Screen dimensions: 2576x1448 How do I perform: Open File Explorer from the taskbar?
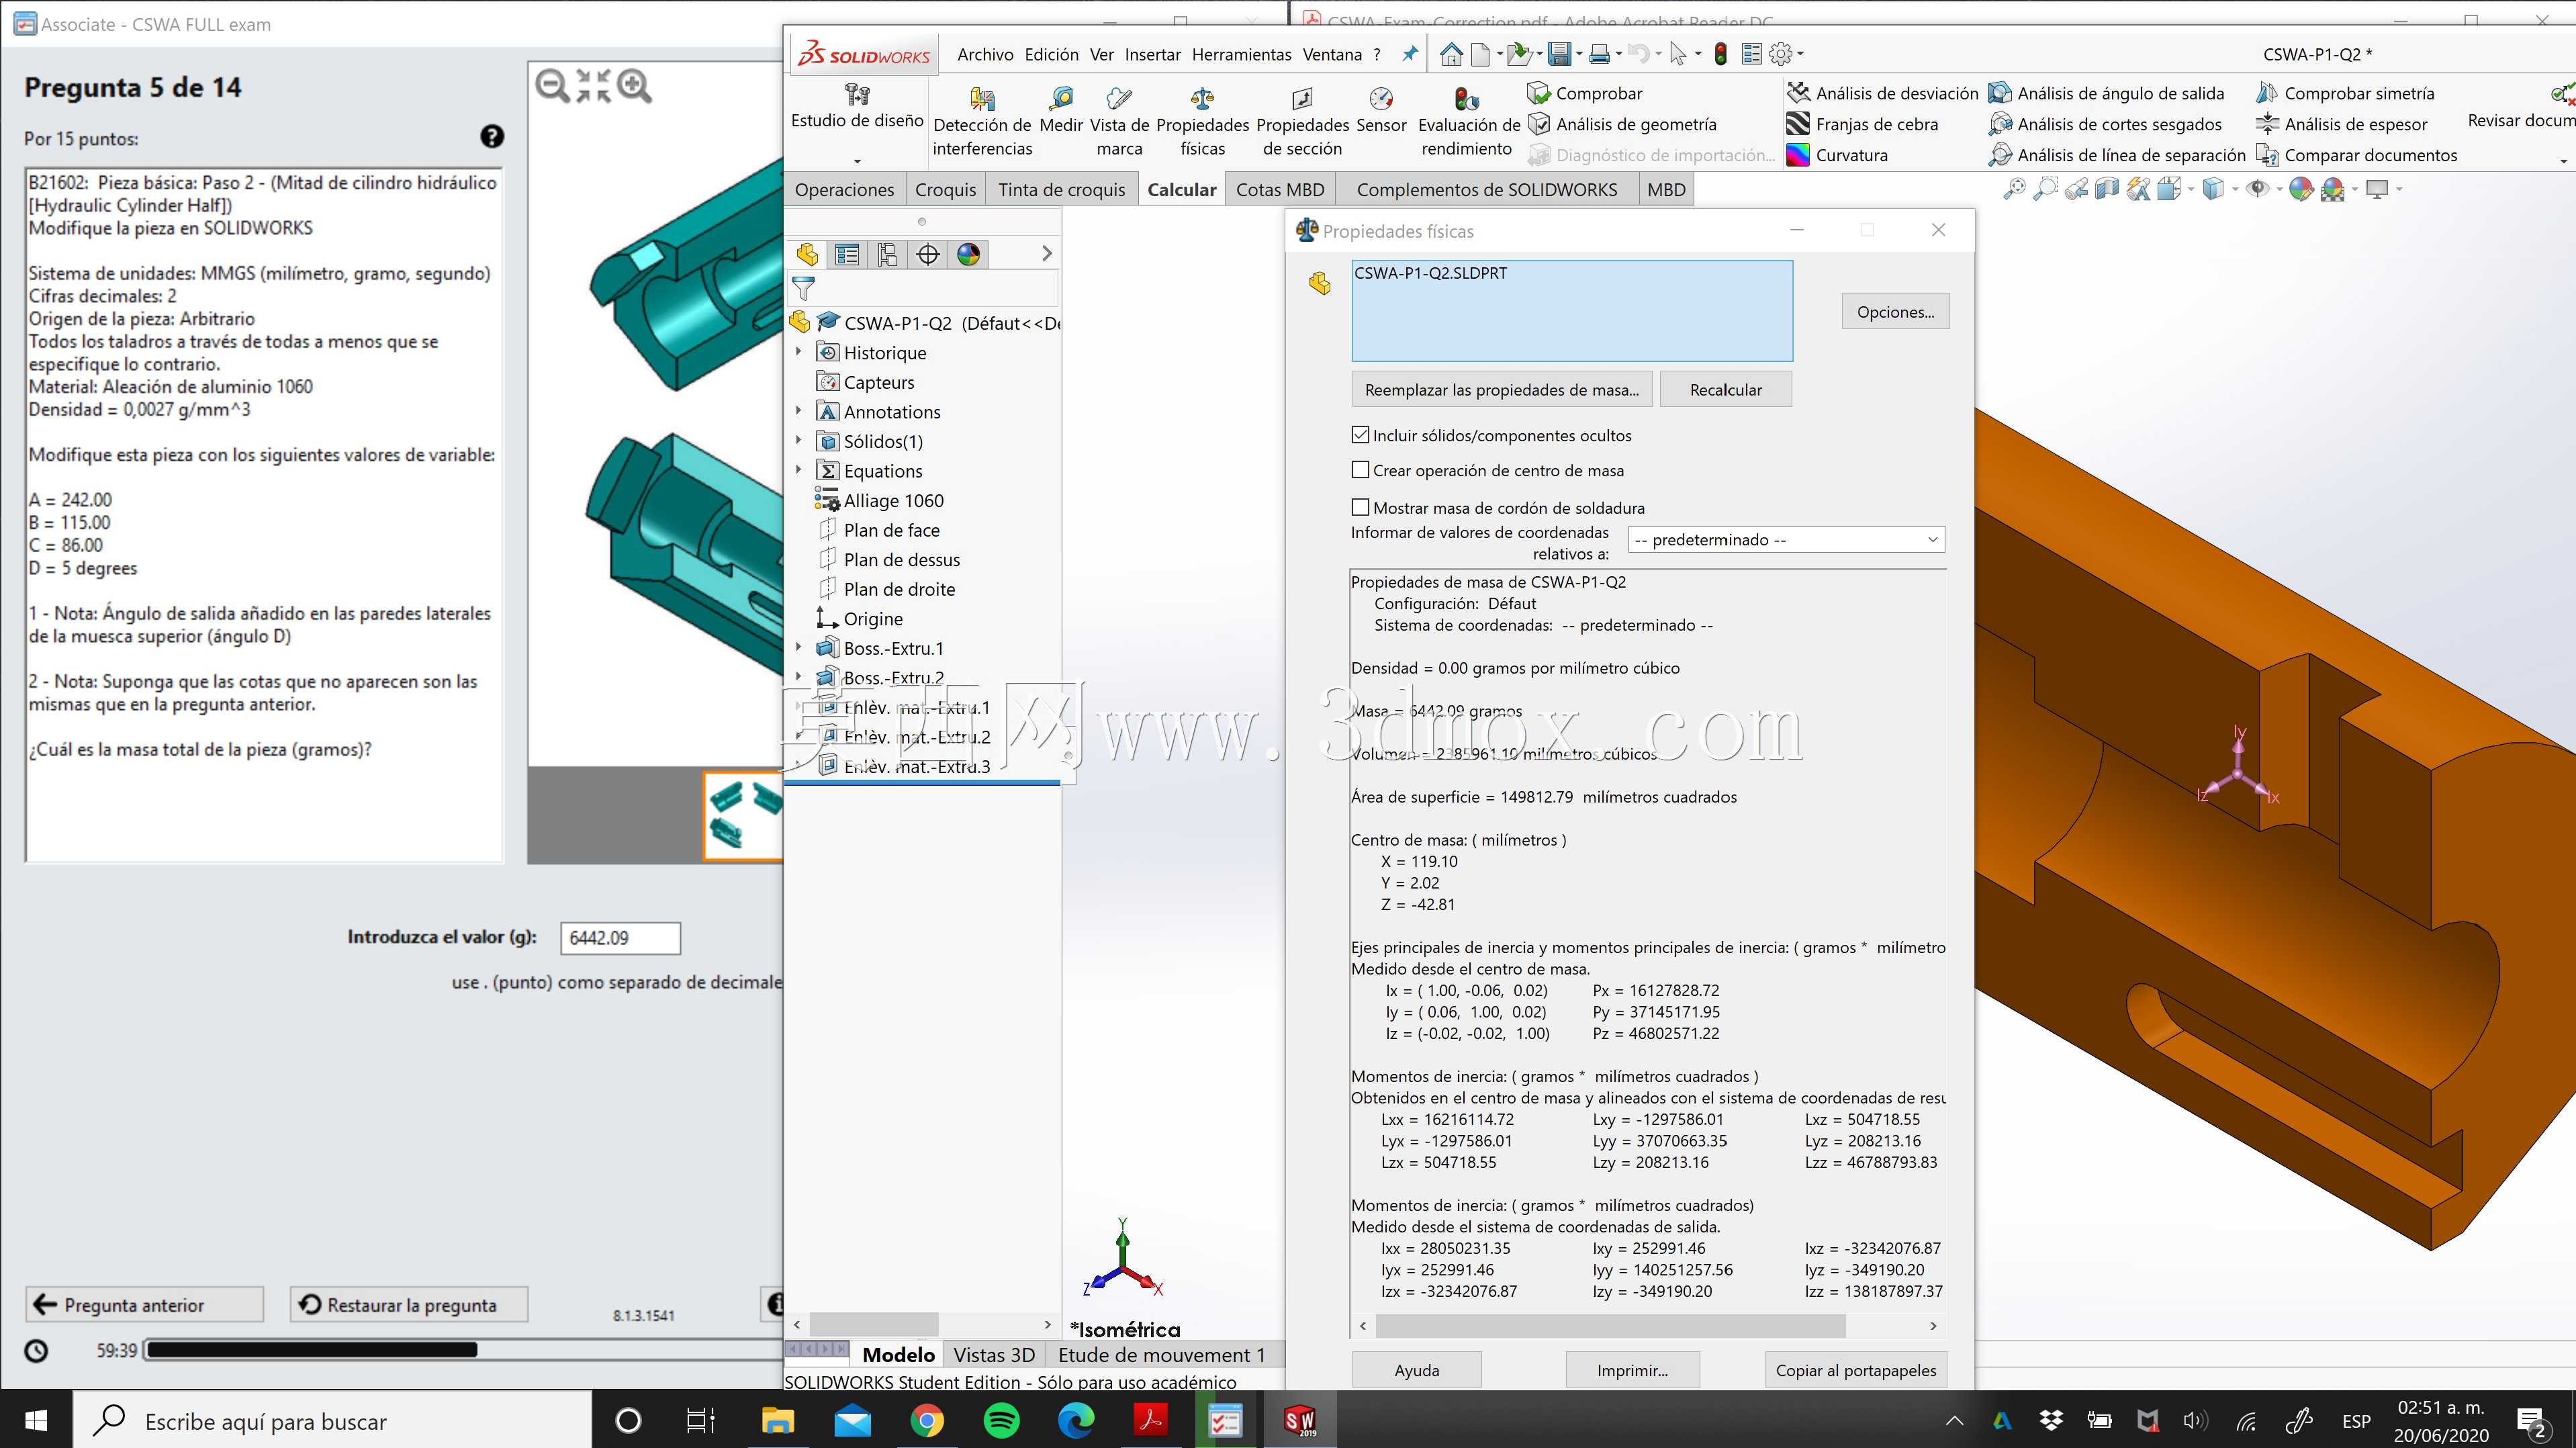[777, 1420]
